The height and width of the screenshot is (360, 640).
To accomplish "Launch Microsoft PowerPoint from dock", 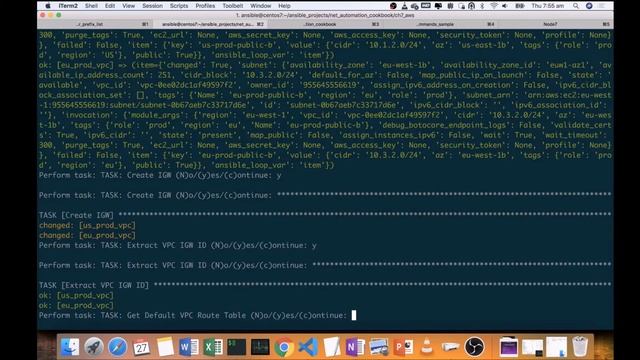I will pos(403,347).
